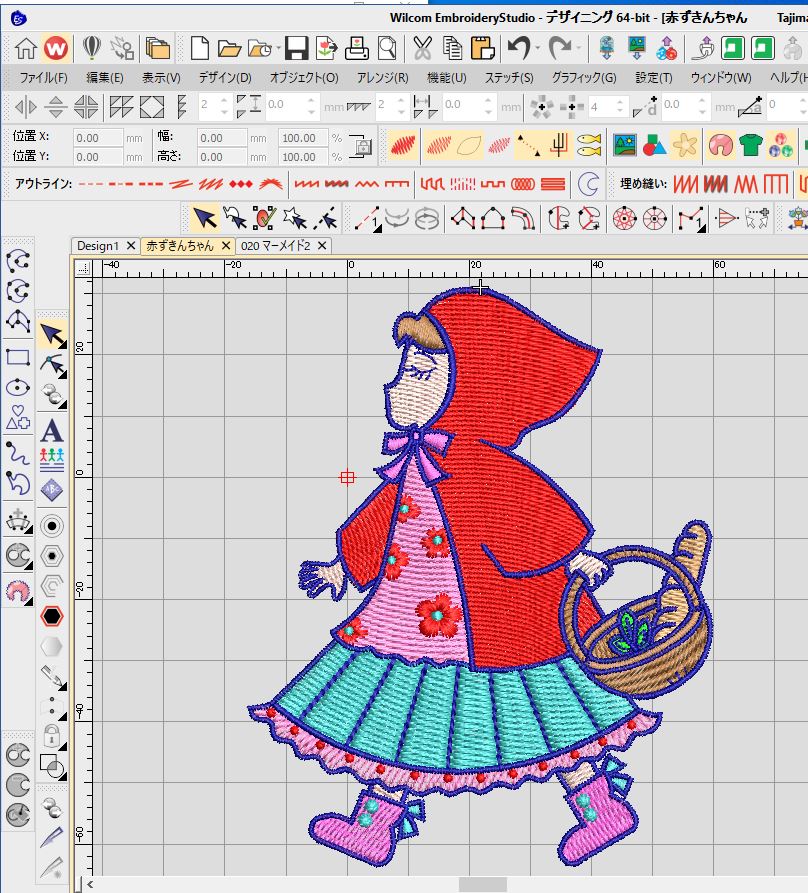This screenshot has width=808, height=893.
Task: Click the concentric ring fill tool
Action: coord(52,526)
